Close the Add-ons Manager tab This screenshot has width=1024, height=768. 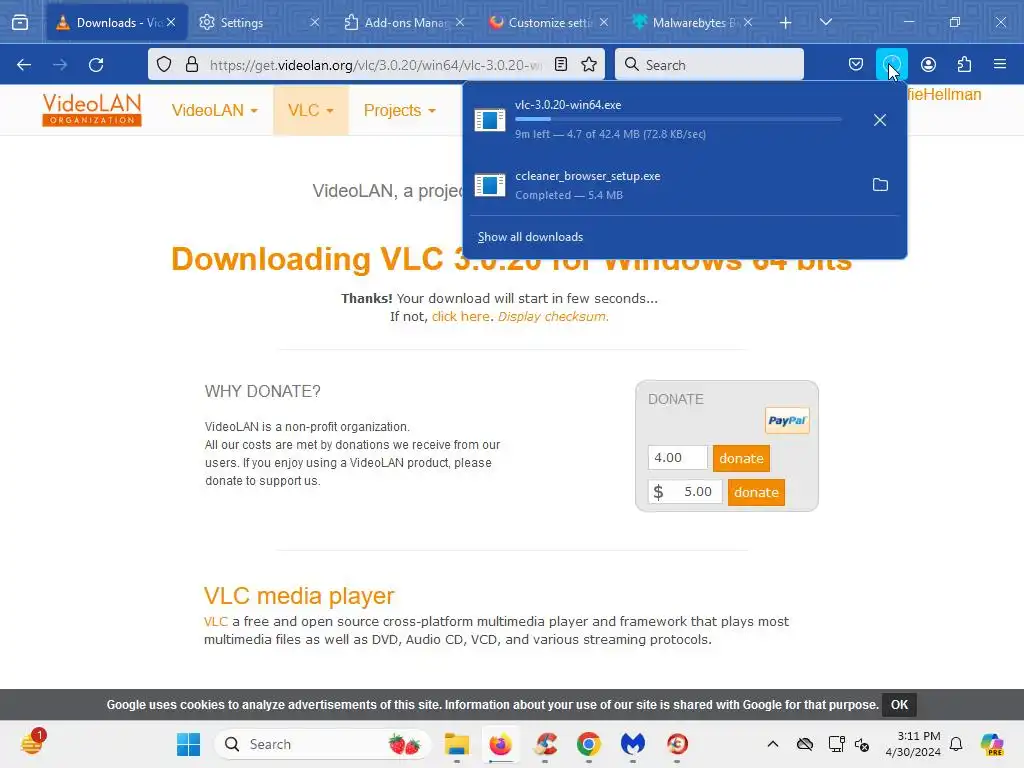(460, 22)
